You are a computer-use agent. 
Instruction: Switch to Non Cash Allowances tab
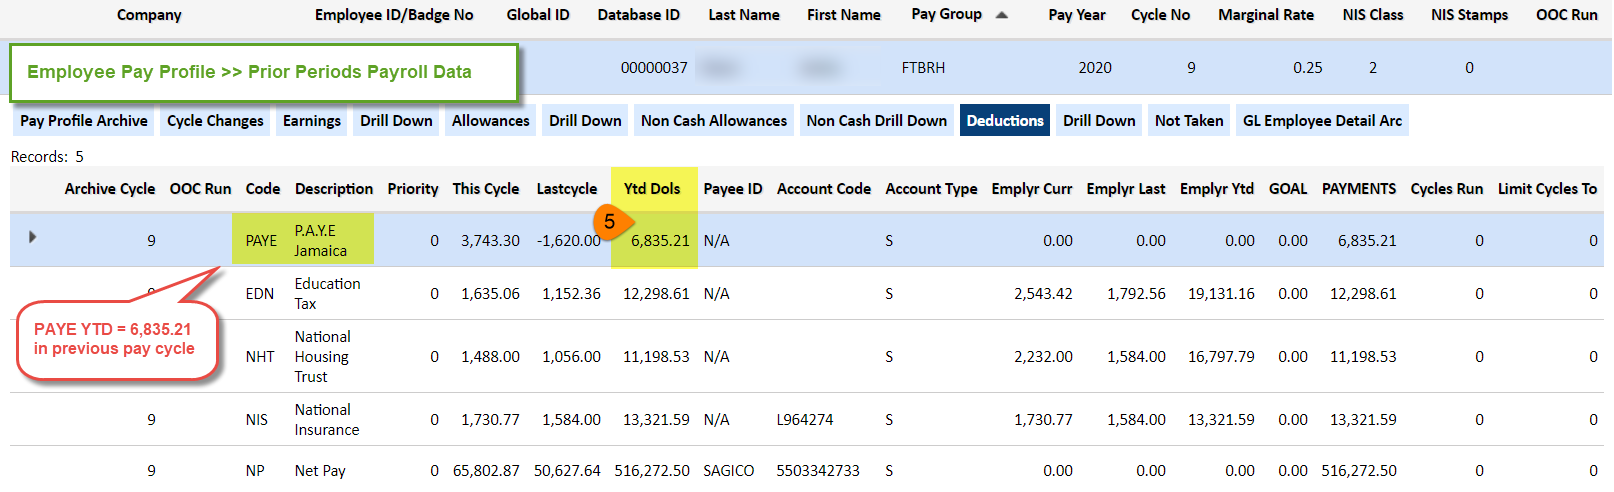pyautogui.click(x=714, y=121)
